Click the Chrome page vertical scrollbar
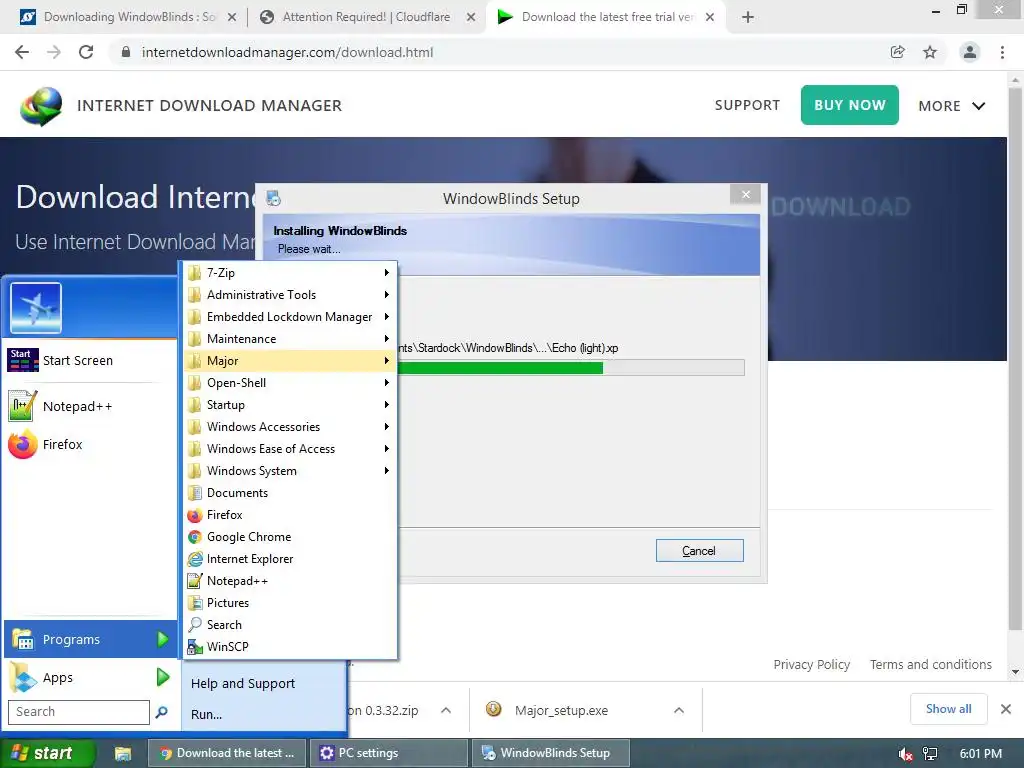Viewport: 1024px width, 768px height. 1015,359
